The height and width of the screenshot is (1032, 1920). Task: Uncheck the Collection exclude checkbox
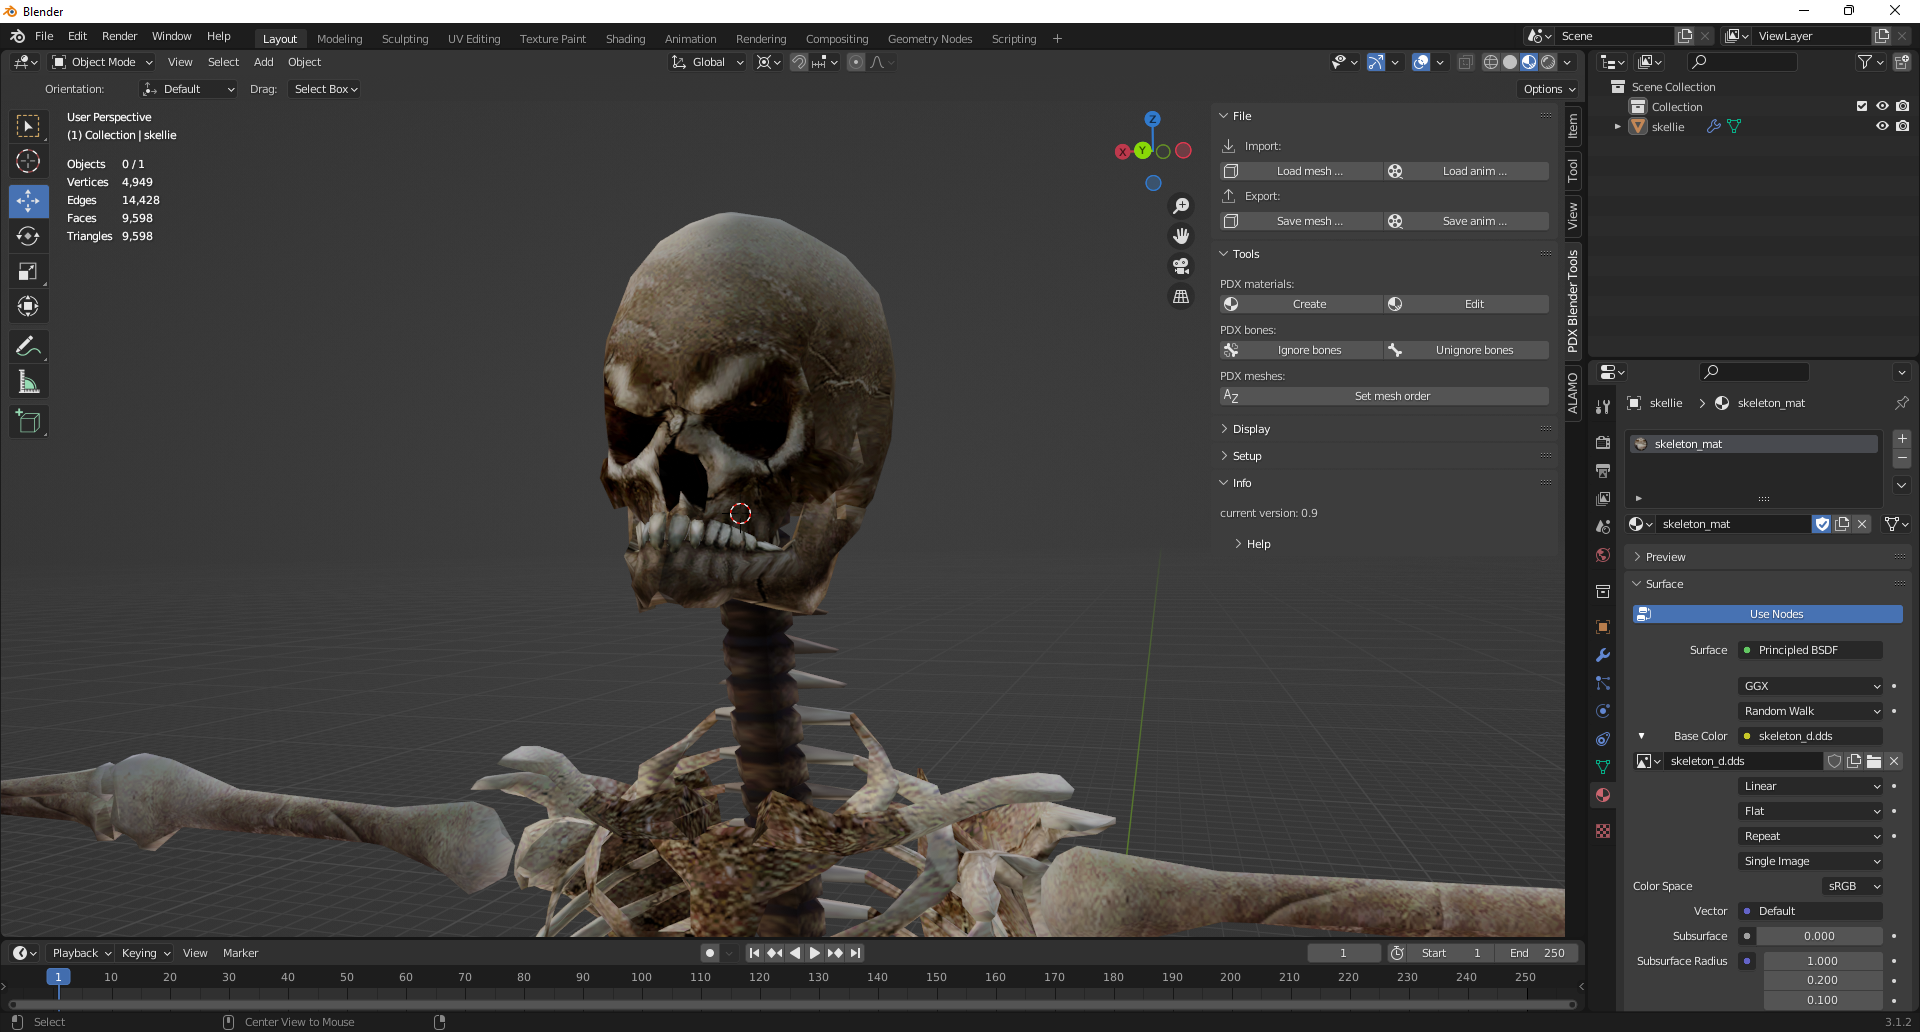click(1861, 106)
